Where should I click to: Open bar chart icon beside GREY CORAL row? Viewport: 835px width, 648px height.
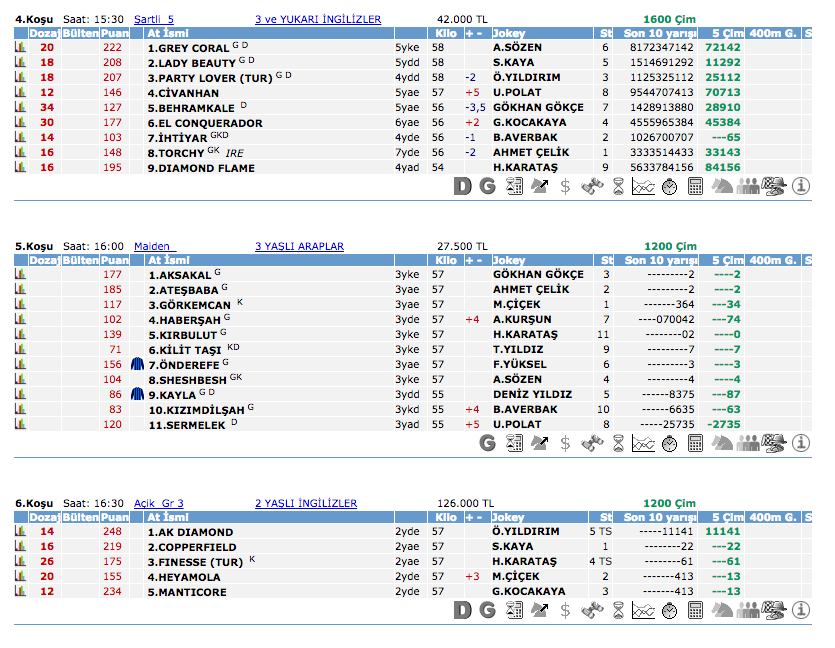(20, 47)
